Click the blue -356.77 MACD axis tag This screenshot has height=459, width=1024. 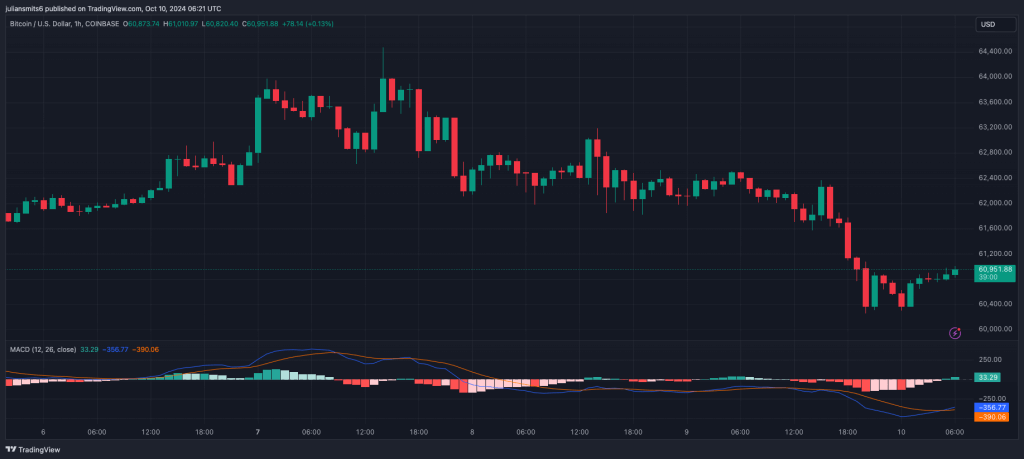[994, 407]
